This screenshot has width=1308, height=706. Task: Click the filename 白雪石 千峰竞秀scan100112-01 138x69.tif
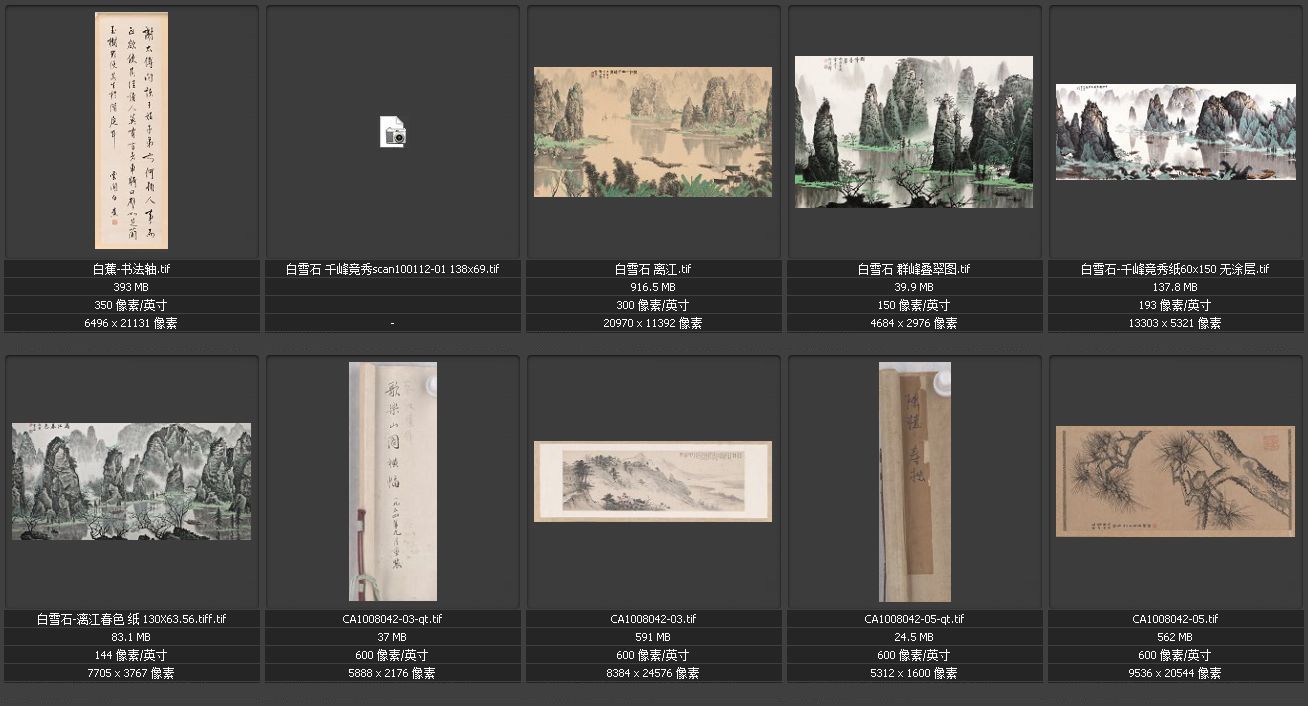click(x=393, y=269)
